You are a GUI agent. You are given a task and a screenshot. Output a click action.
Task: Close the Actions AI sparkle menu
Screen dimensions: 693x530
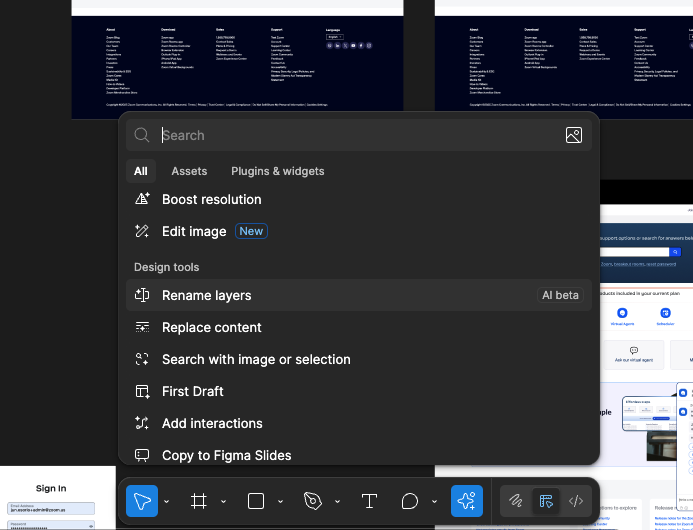pos(466,501)
